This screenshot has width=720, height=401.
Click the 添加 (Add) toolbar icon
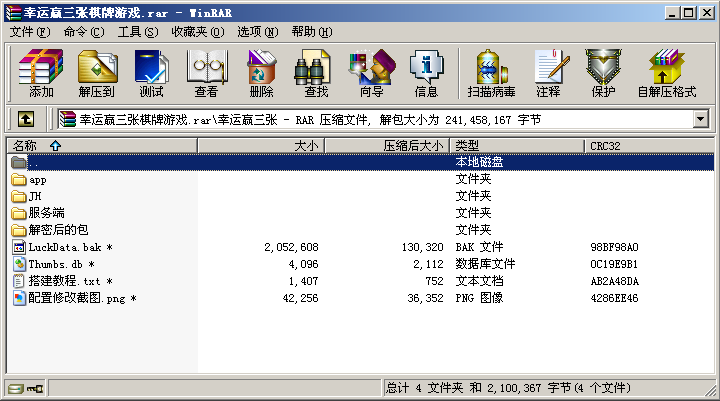pos(41,74)
